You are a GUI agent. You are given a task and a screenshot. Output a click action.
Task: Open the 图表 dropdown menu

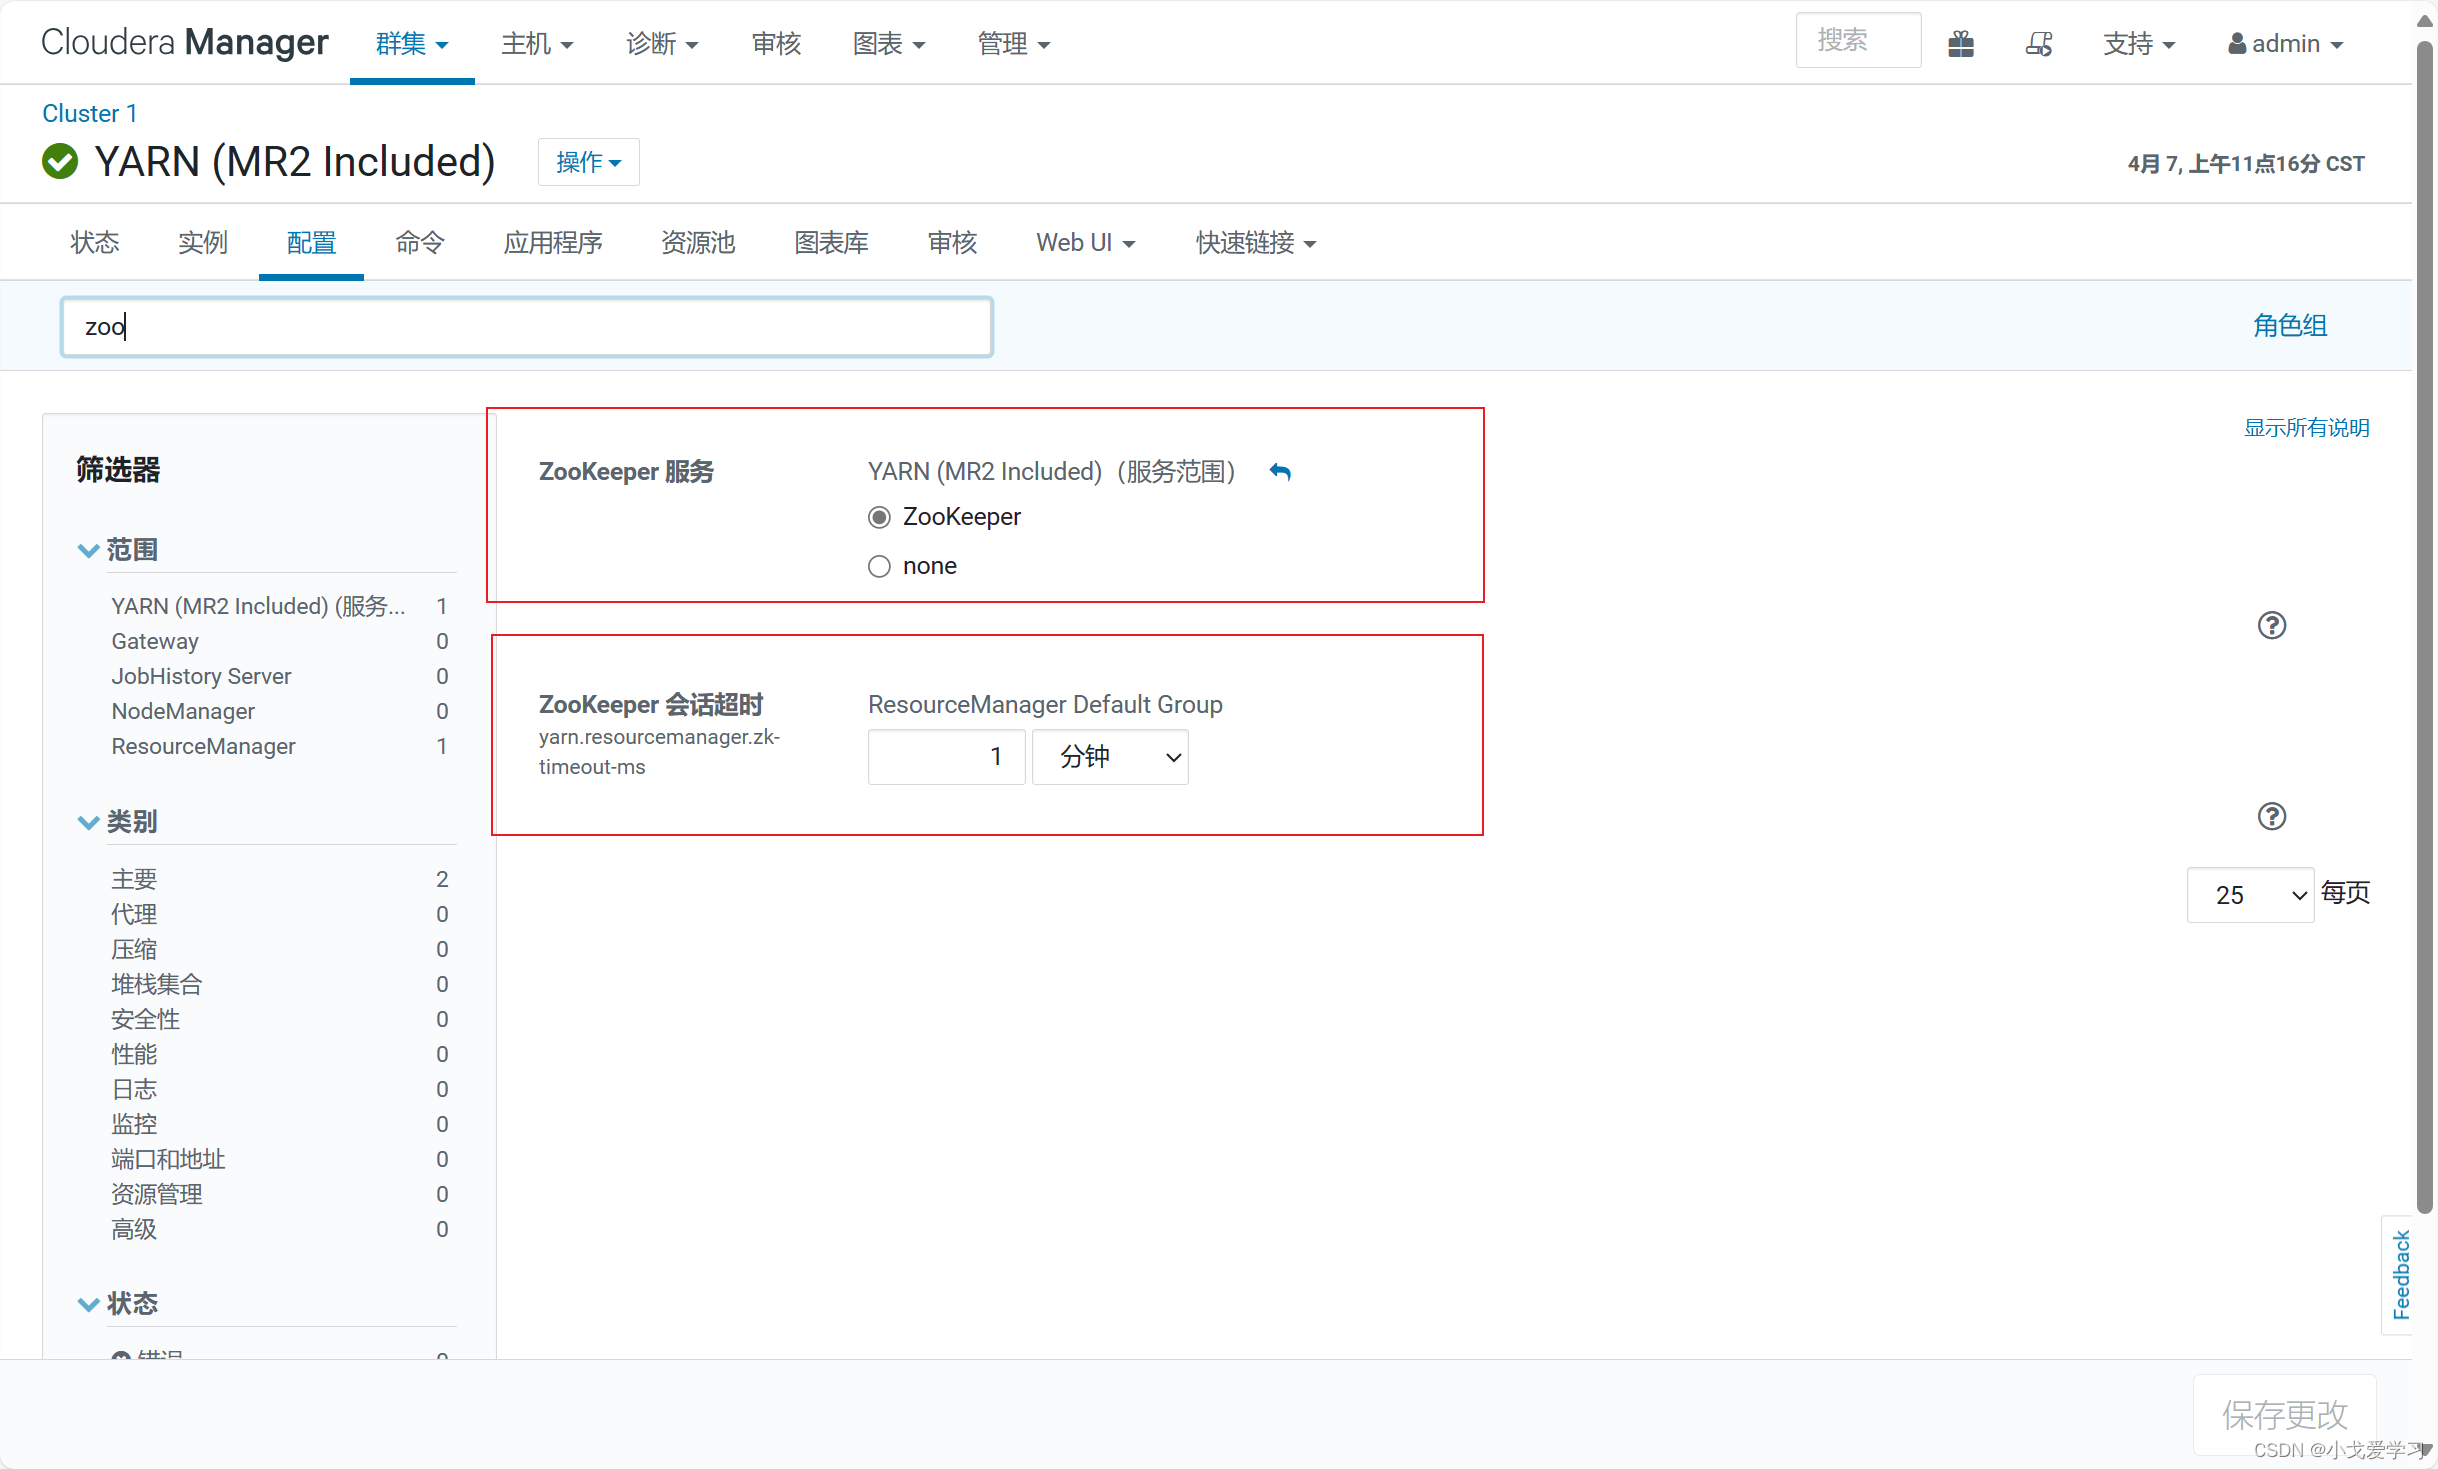889,44
